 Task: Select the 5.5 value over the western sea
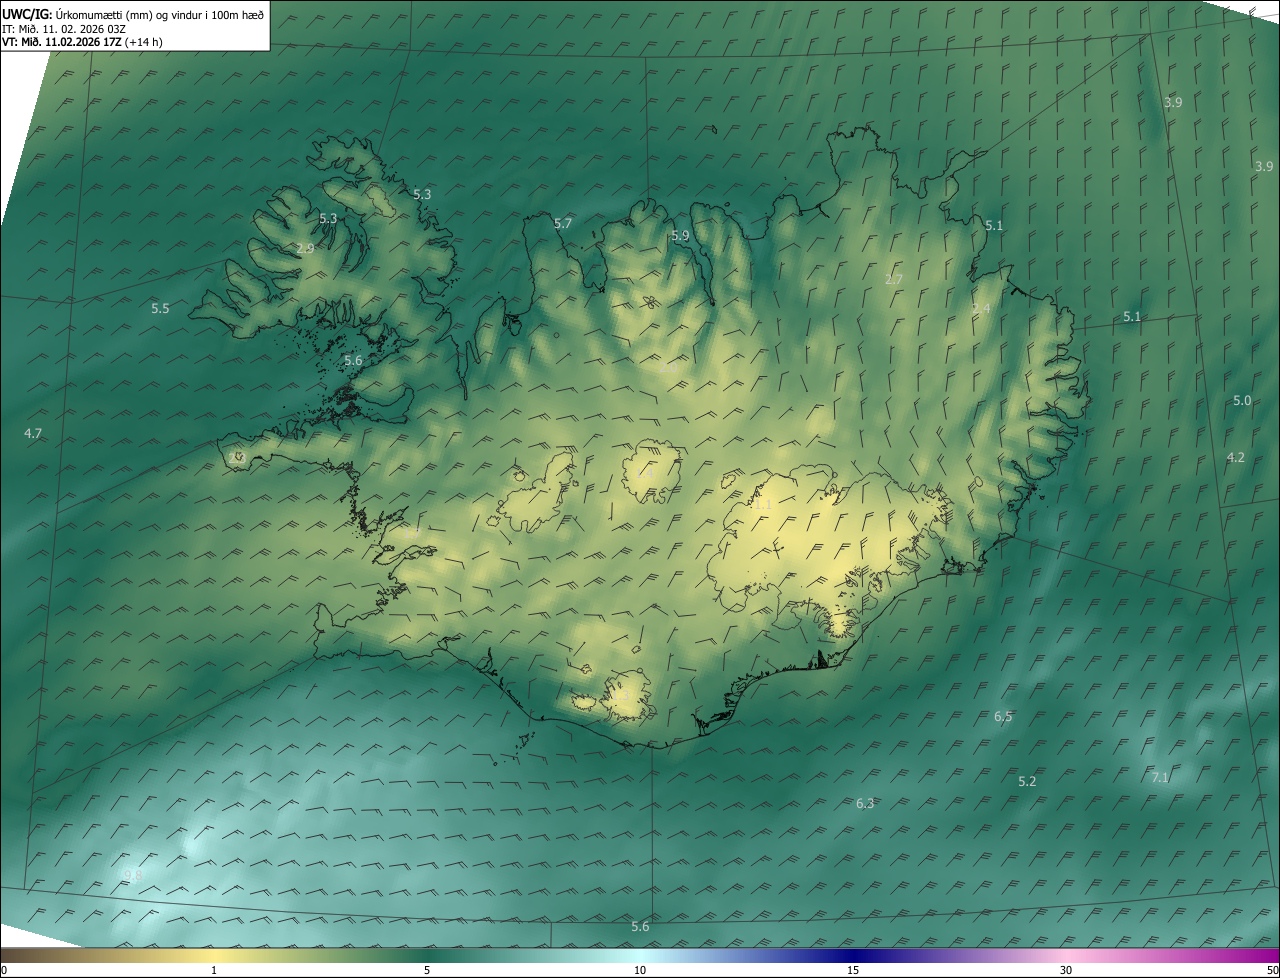click(160, 309)
